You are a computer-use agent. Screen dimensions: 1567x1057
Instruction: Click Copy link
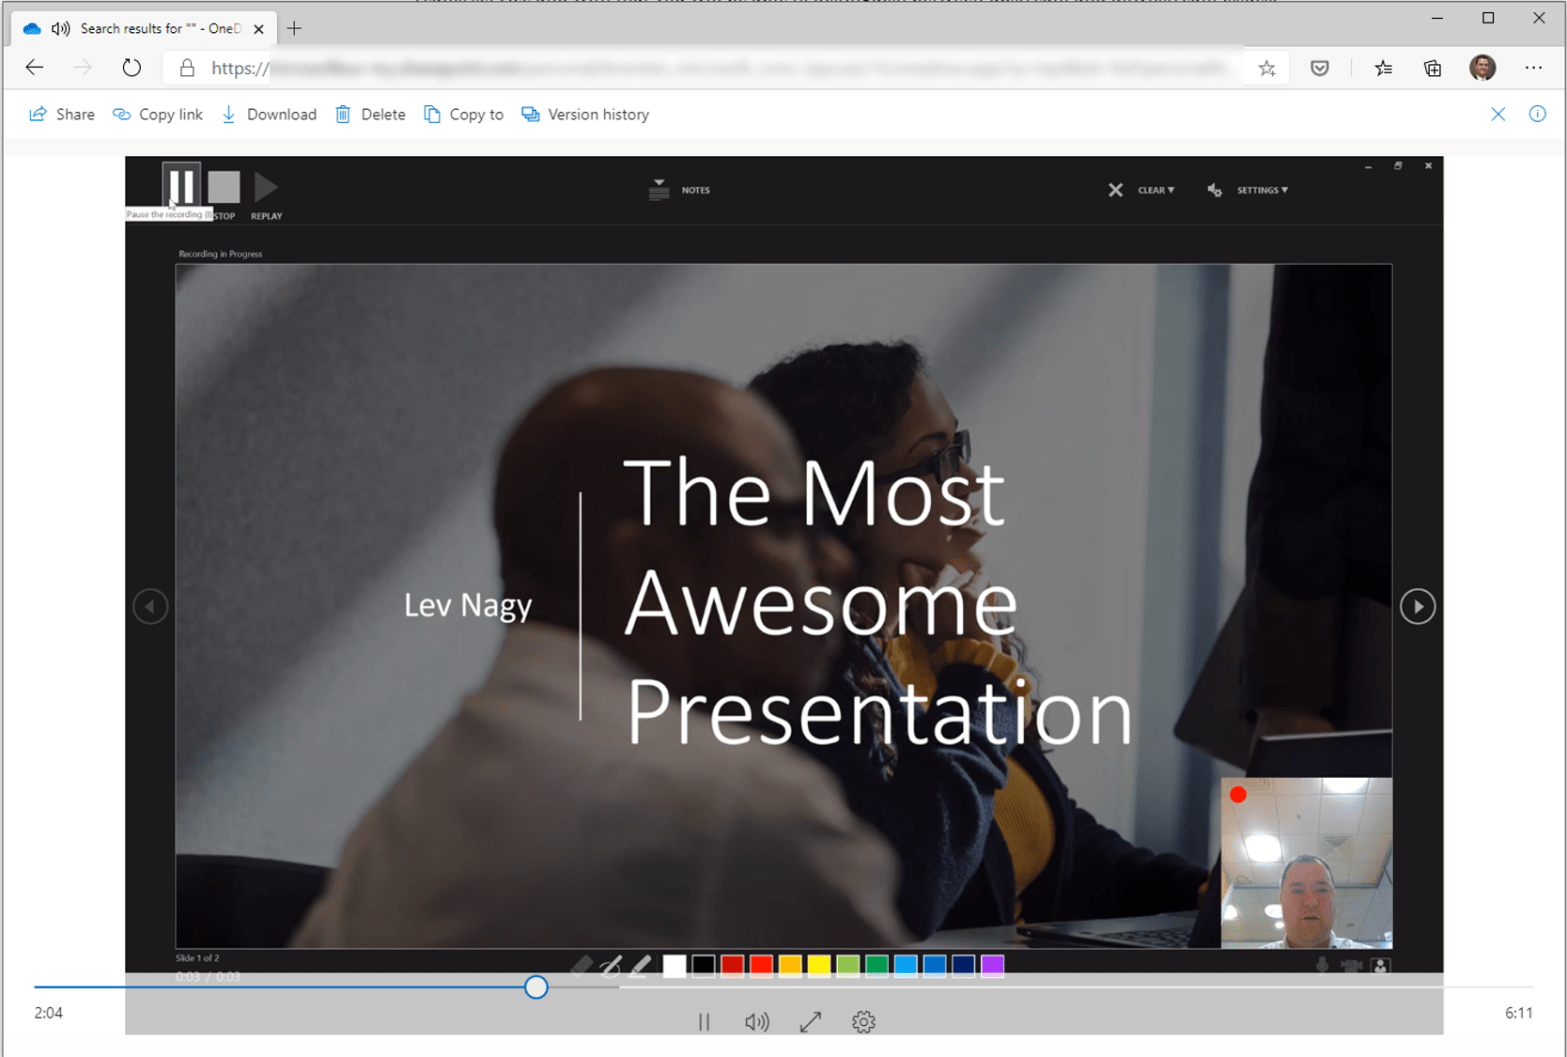coord(158,114)
